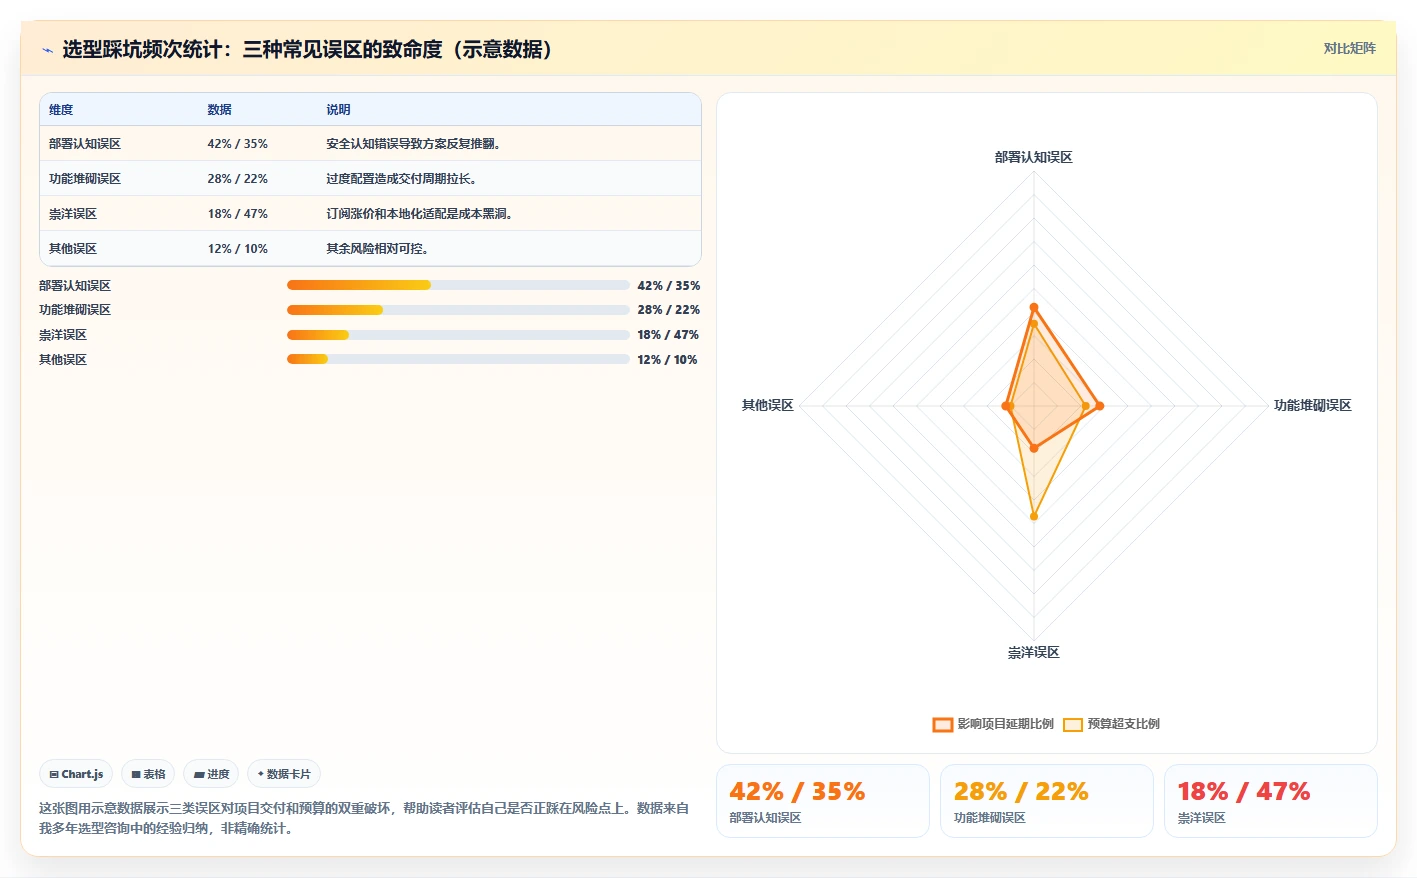Click description 过度配置造成交付周期拉长
1417x878 pixels.
pyautogui.click(x=401, y=179)
